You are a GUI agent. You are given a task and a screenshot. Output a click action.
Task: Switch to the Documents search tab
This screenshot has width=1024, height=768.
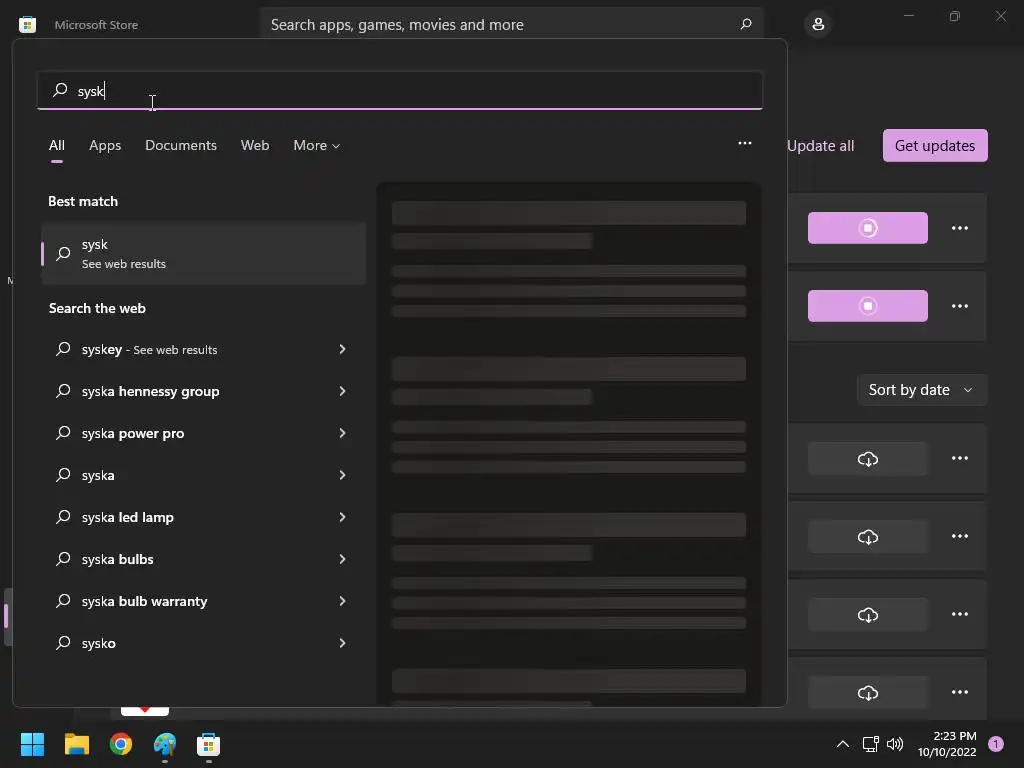click(x=181, y=145)
